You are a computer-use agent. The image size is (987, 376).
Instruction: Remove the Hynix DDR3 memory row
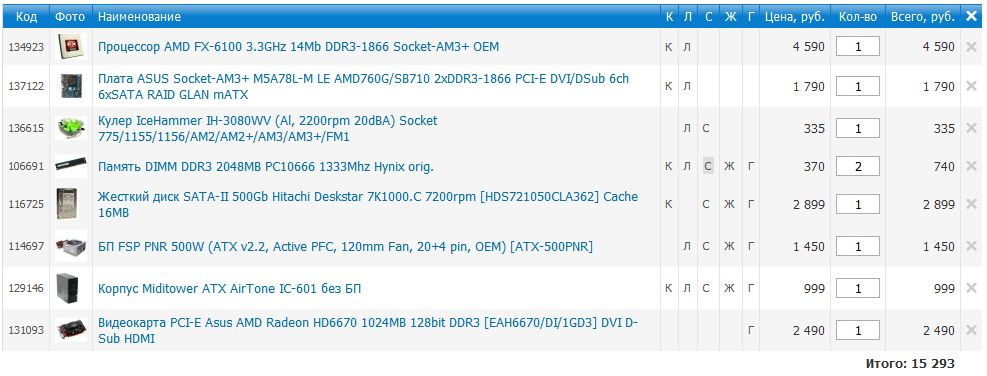tap(971, 166)
